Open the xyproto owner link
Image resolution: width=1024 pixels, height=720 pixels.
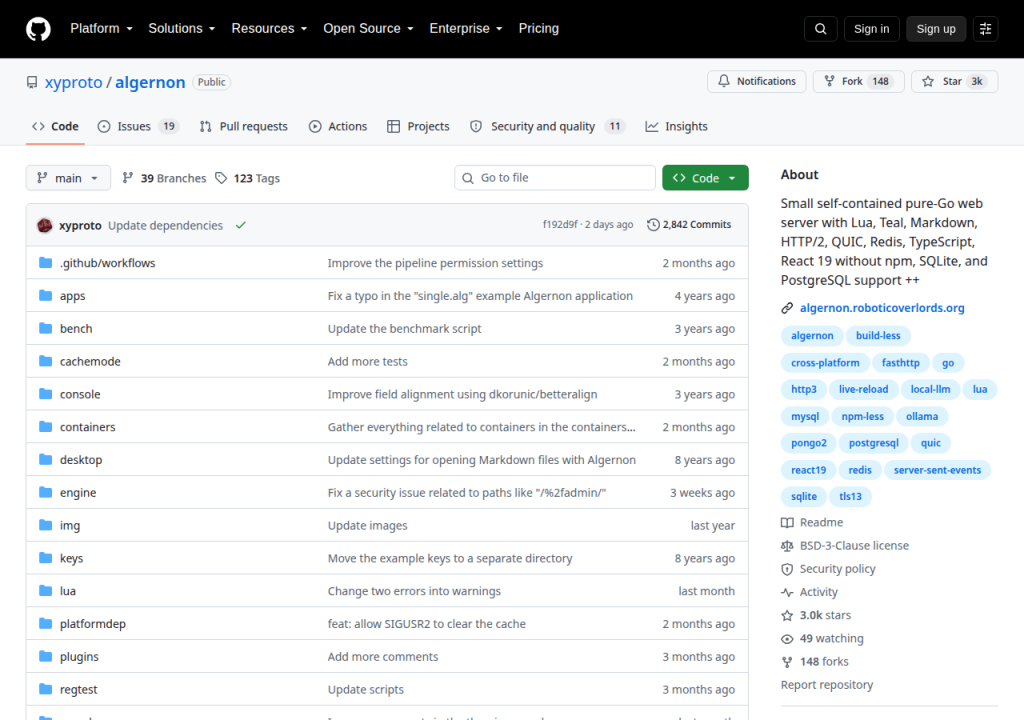click(x=73, y=82)
